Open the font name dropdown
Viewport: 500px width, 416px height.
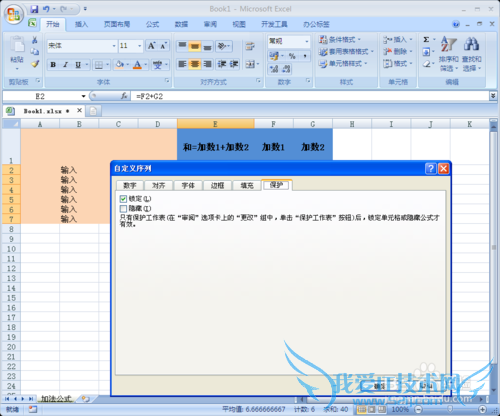114,46
